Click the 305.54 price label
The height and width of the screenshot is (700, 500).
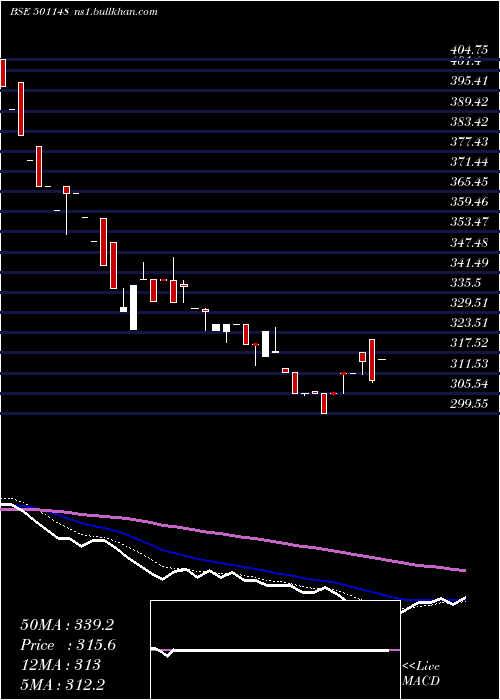(x=469, y=384)
